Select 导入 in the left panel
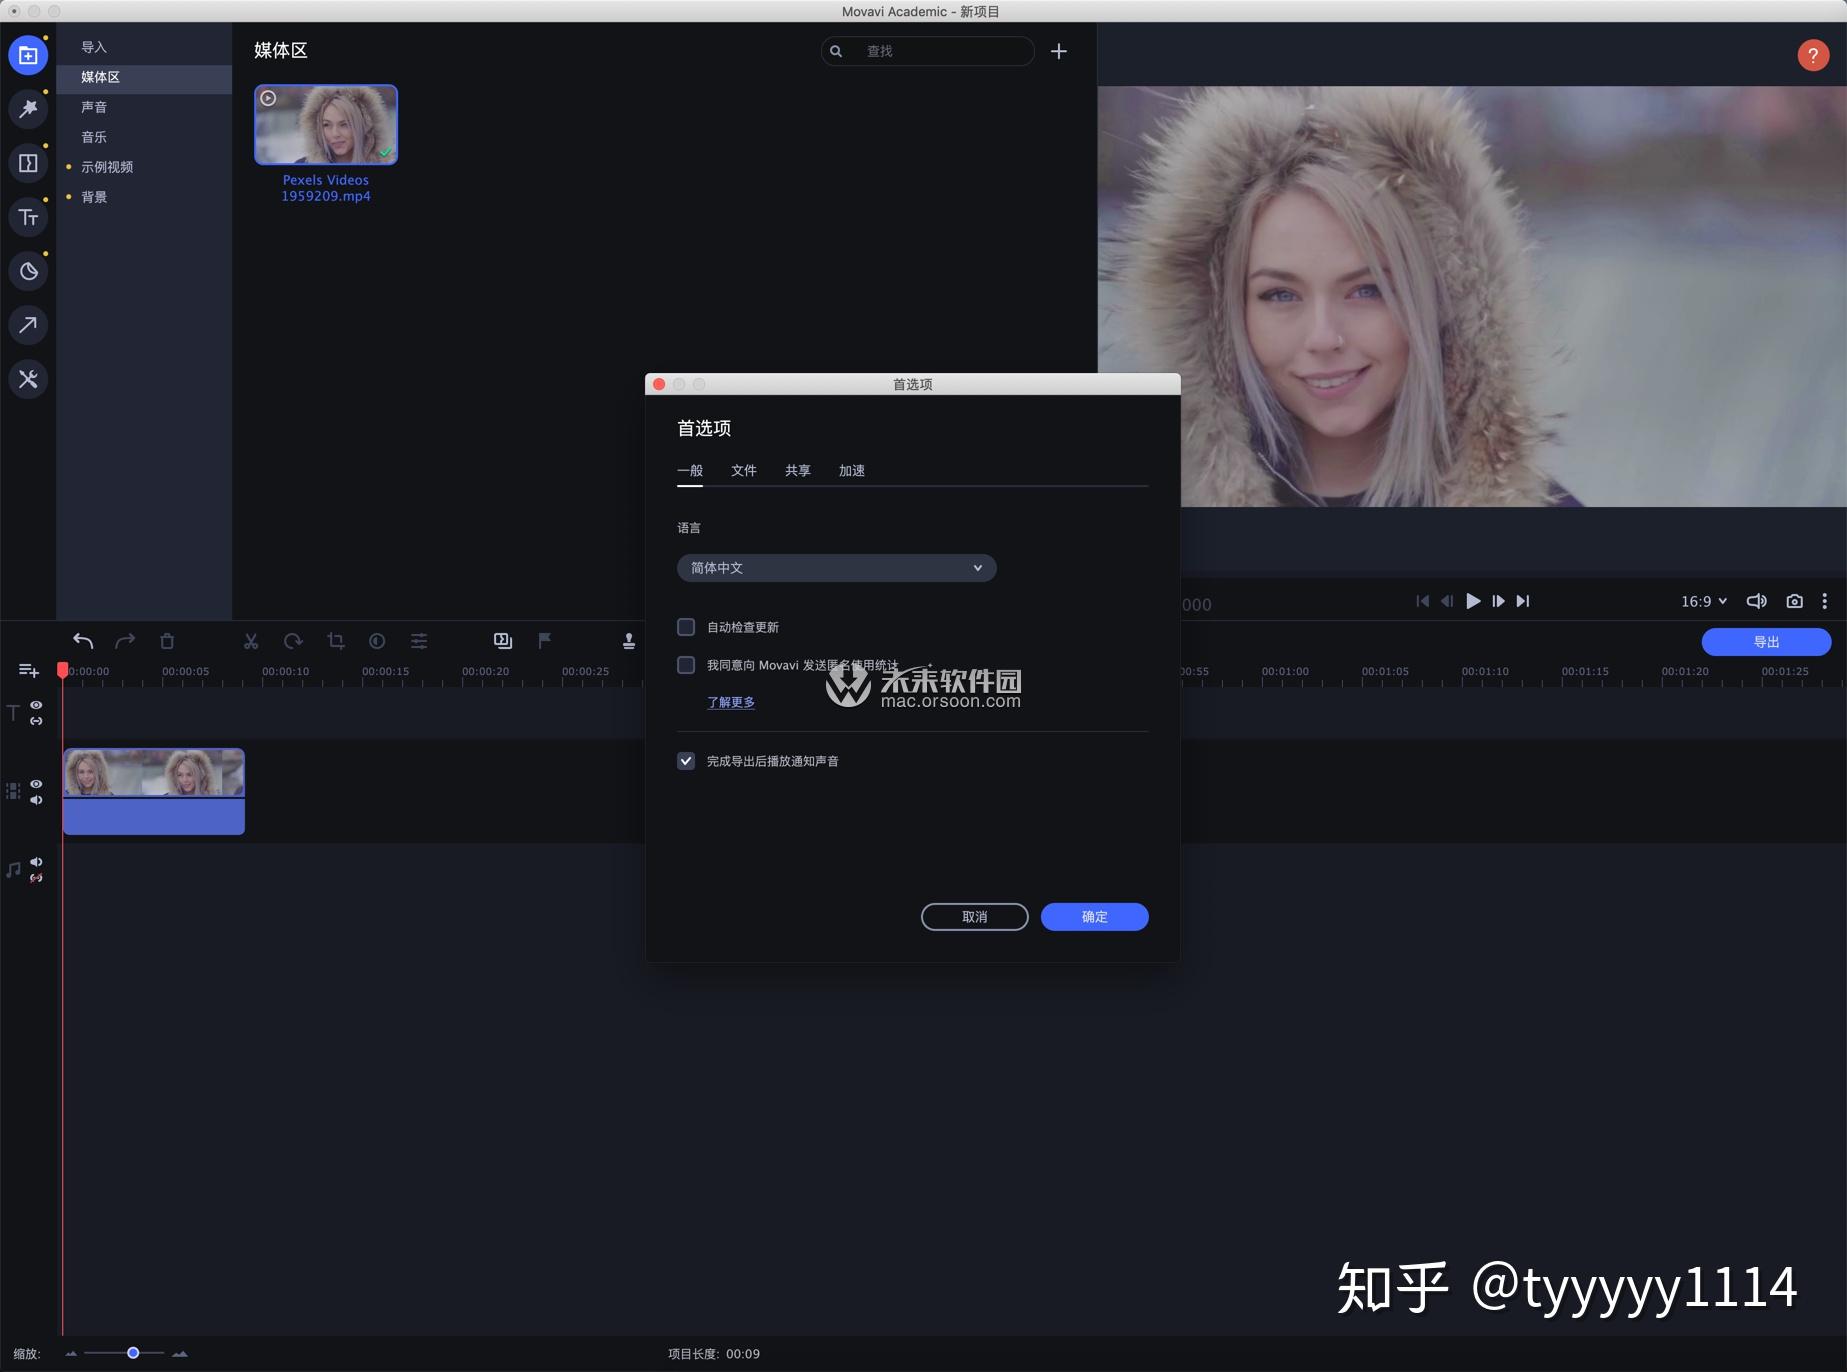The height and width of the screenshot is (1372, 1847). pos(144,47)
